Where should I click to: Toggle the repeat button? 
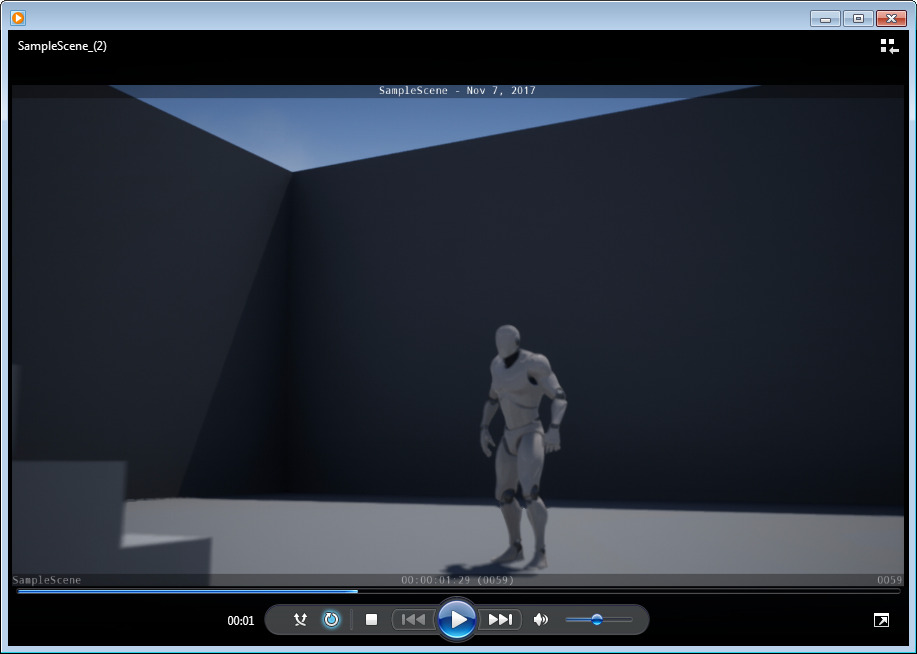(x=331, y=620)
